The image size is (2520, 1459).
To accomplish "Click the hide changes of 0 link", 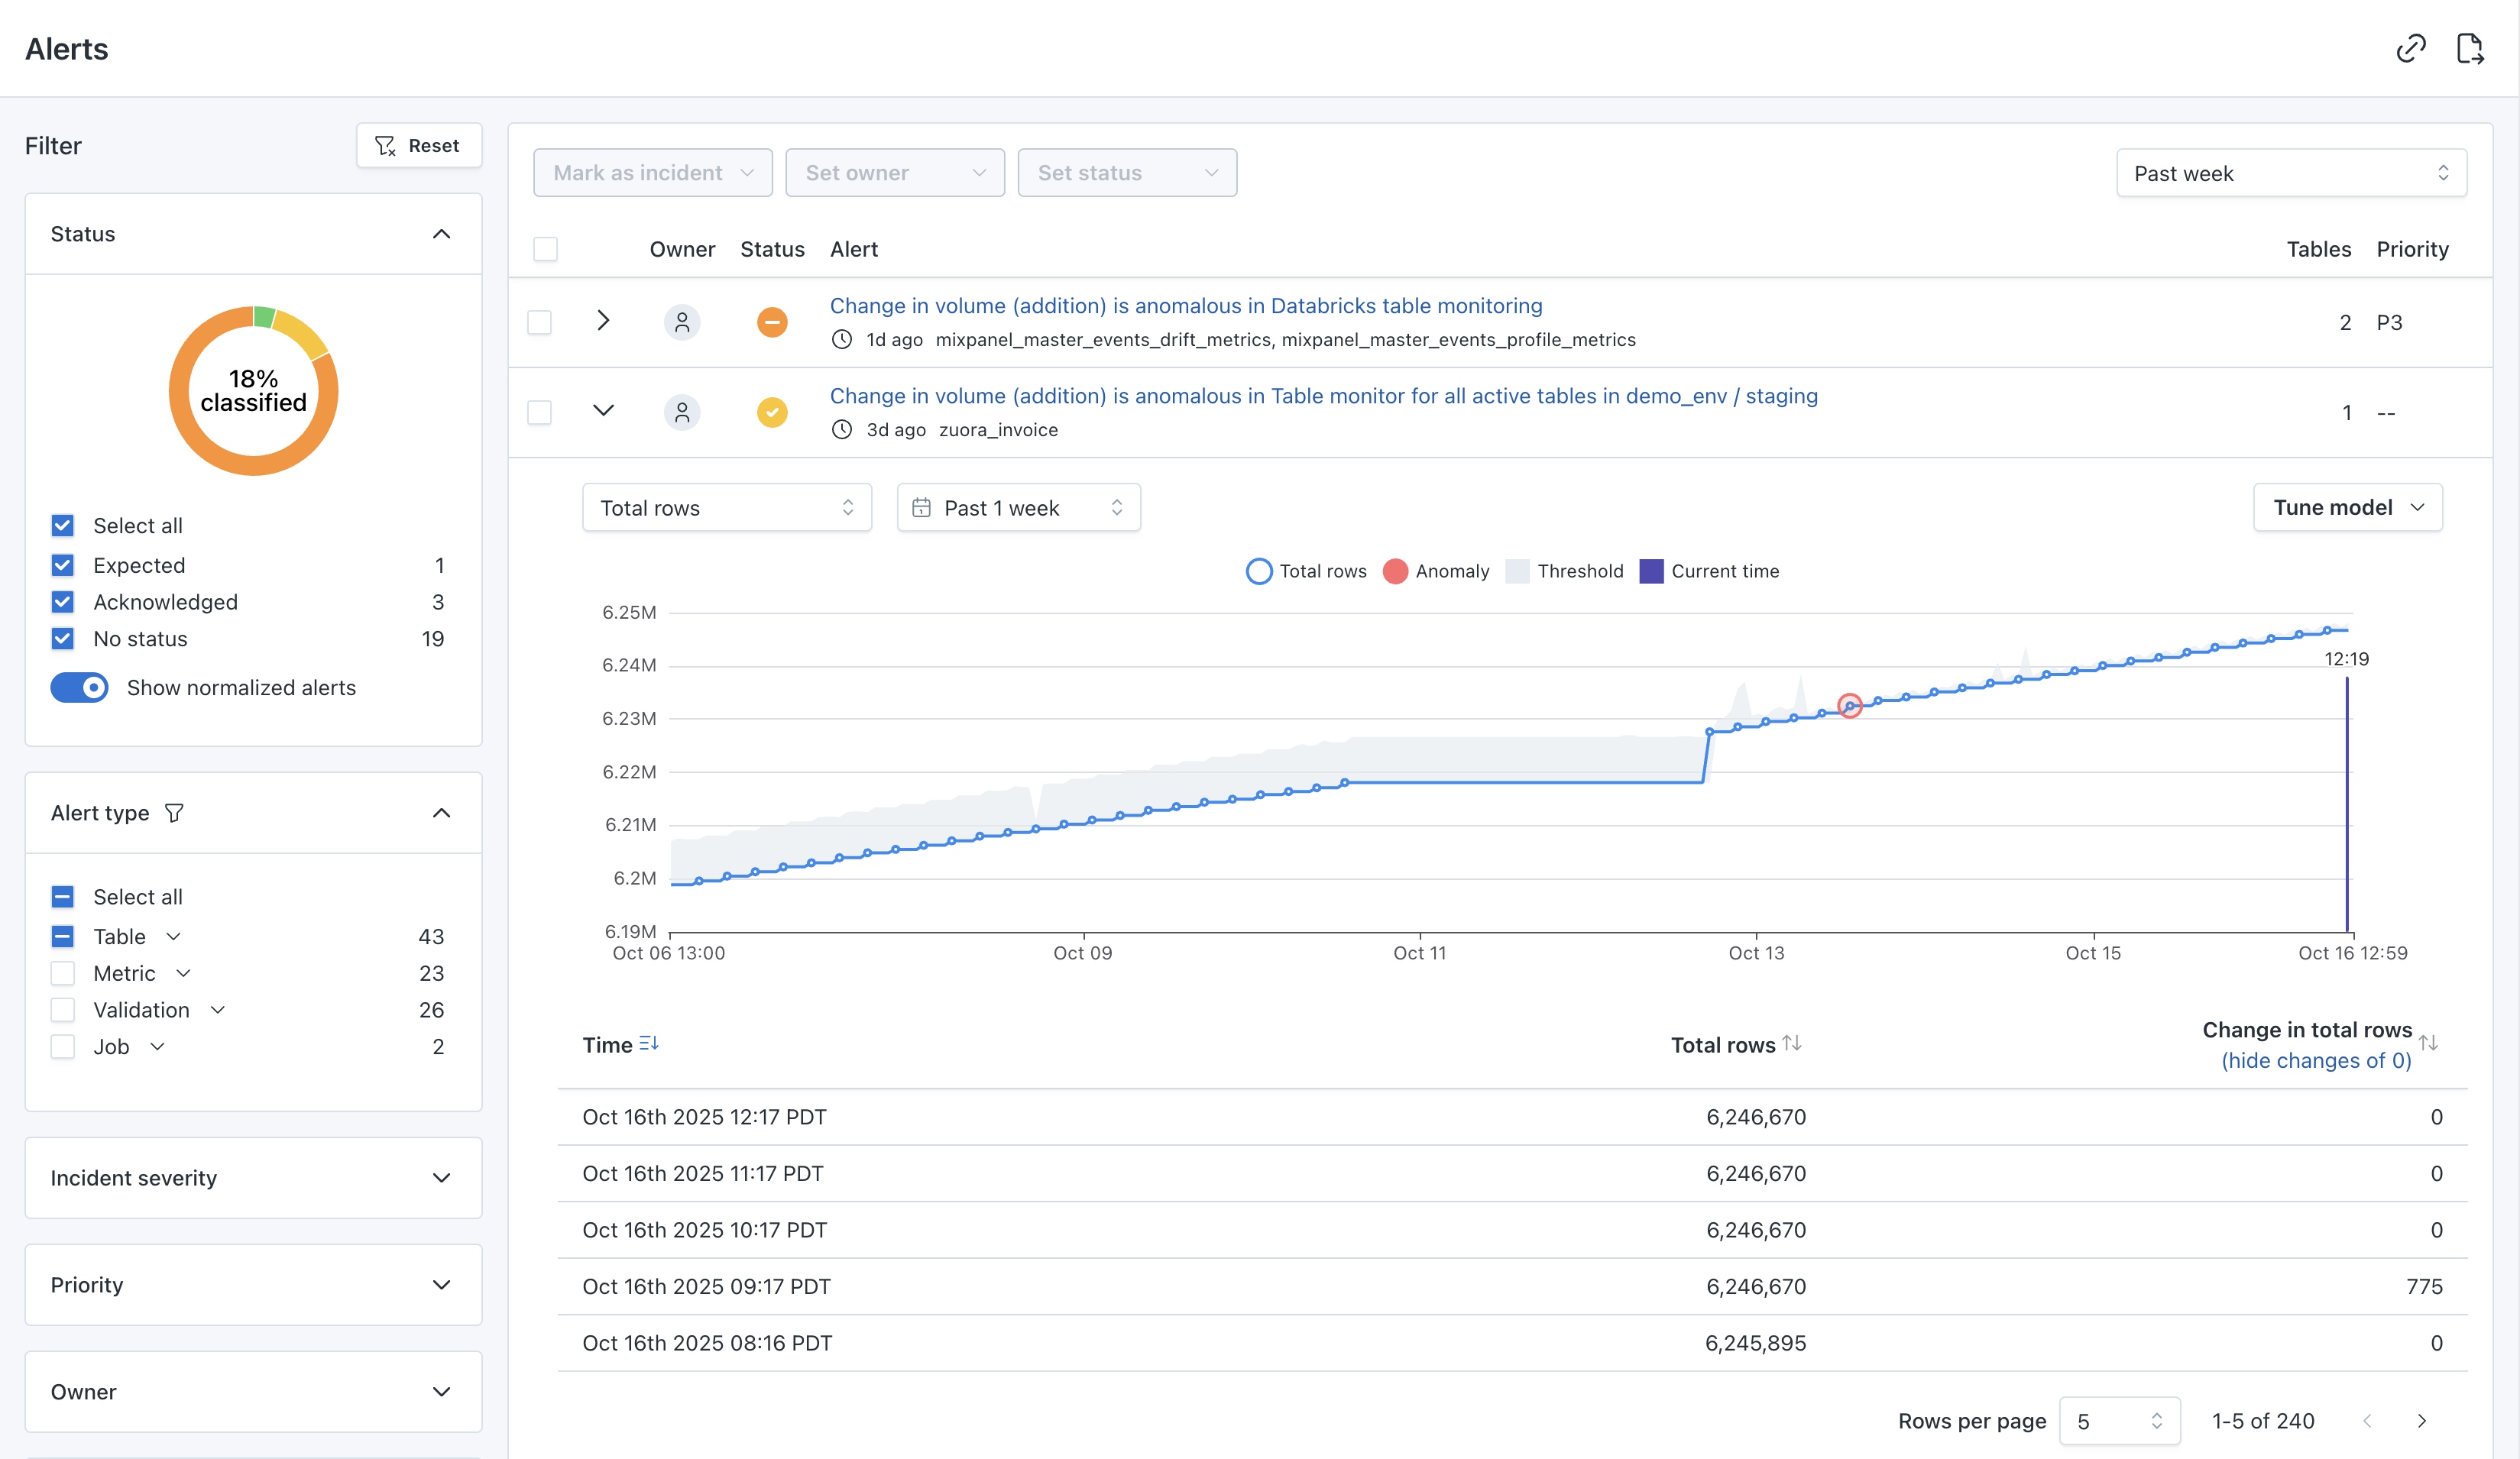I will pos(2316,1060).
